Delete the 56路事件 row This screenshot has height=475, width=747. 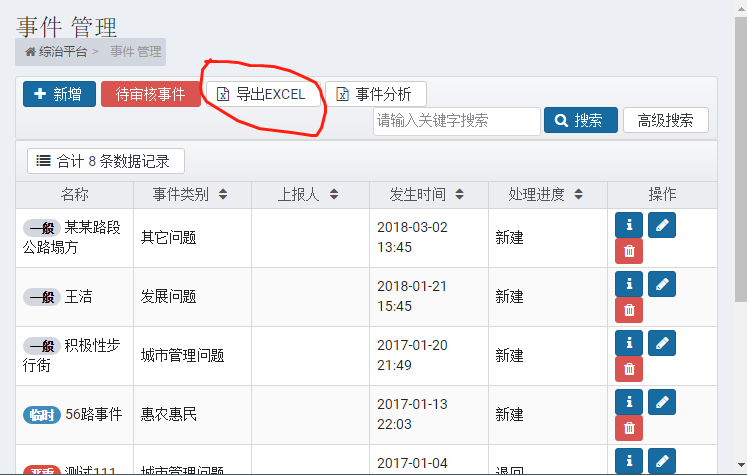point(629,428)
